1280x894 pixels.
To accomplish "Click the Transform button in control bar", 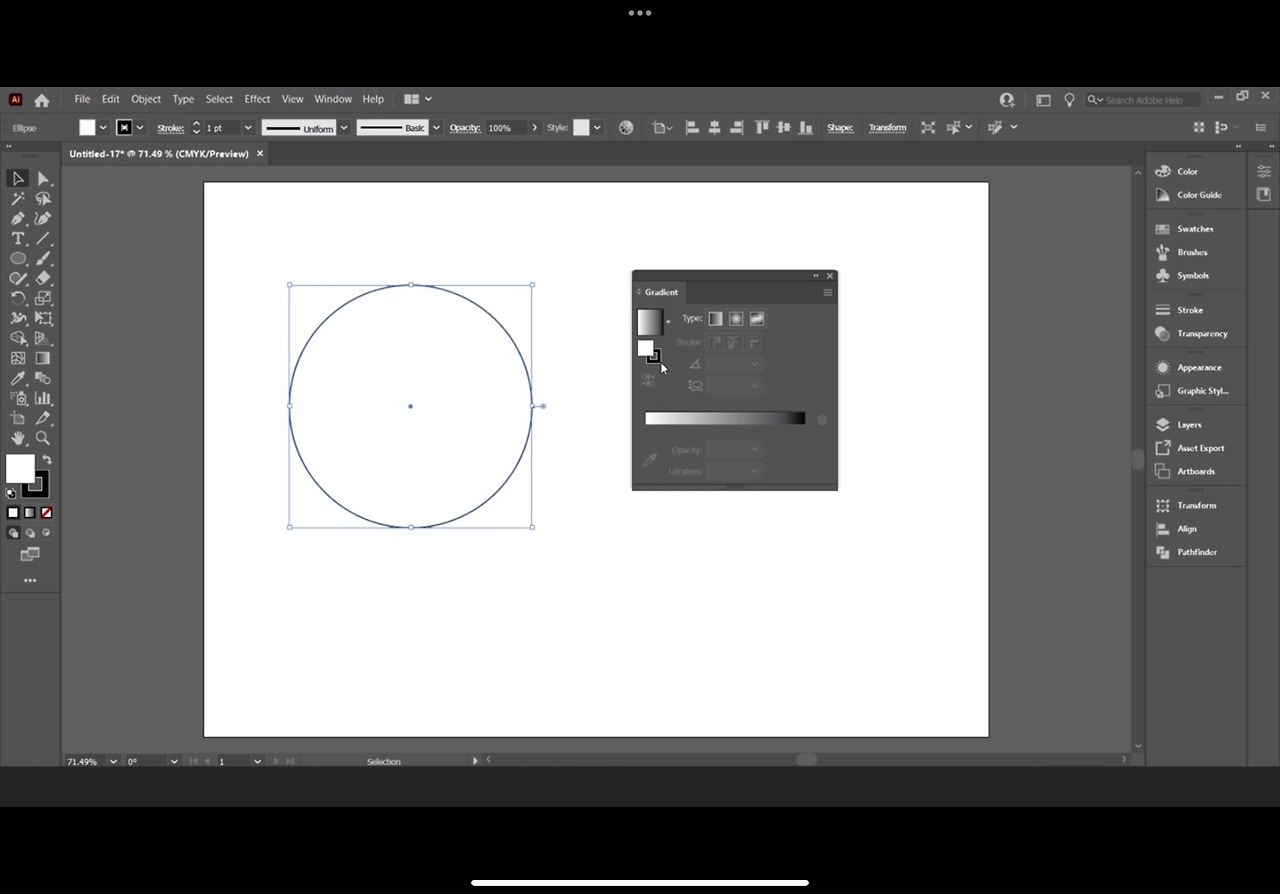I will pyautogui.click(x=887, y=128).
